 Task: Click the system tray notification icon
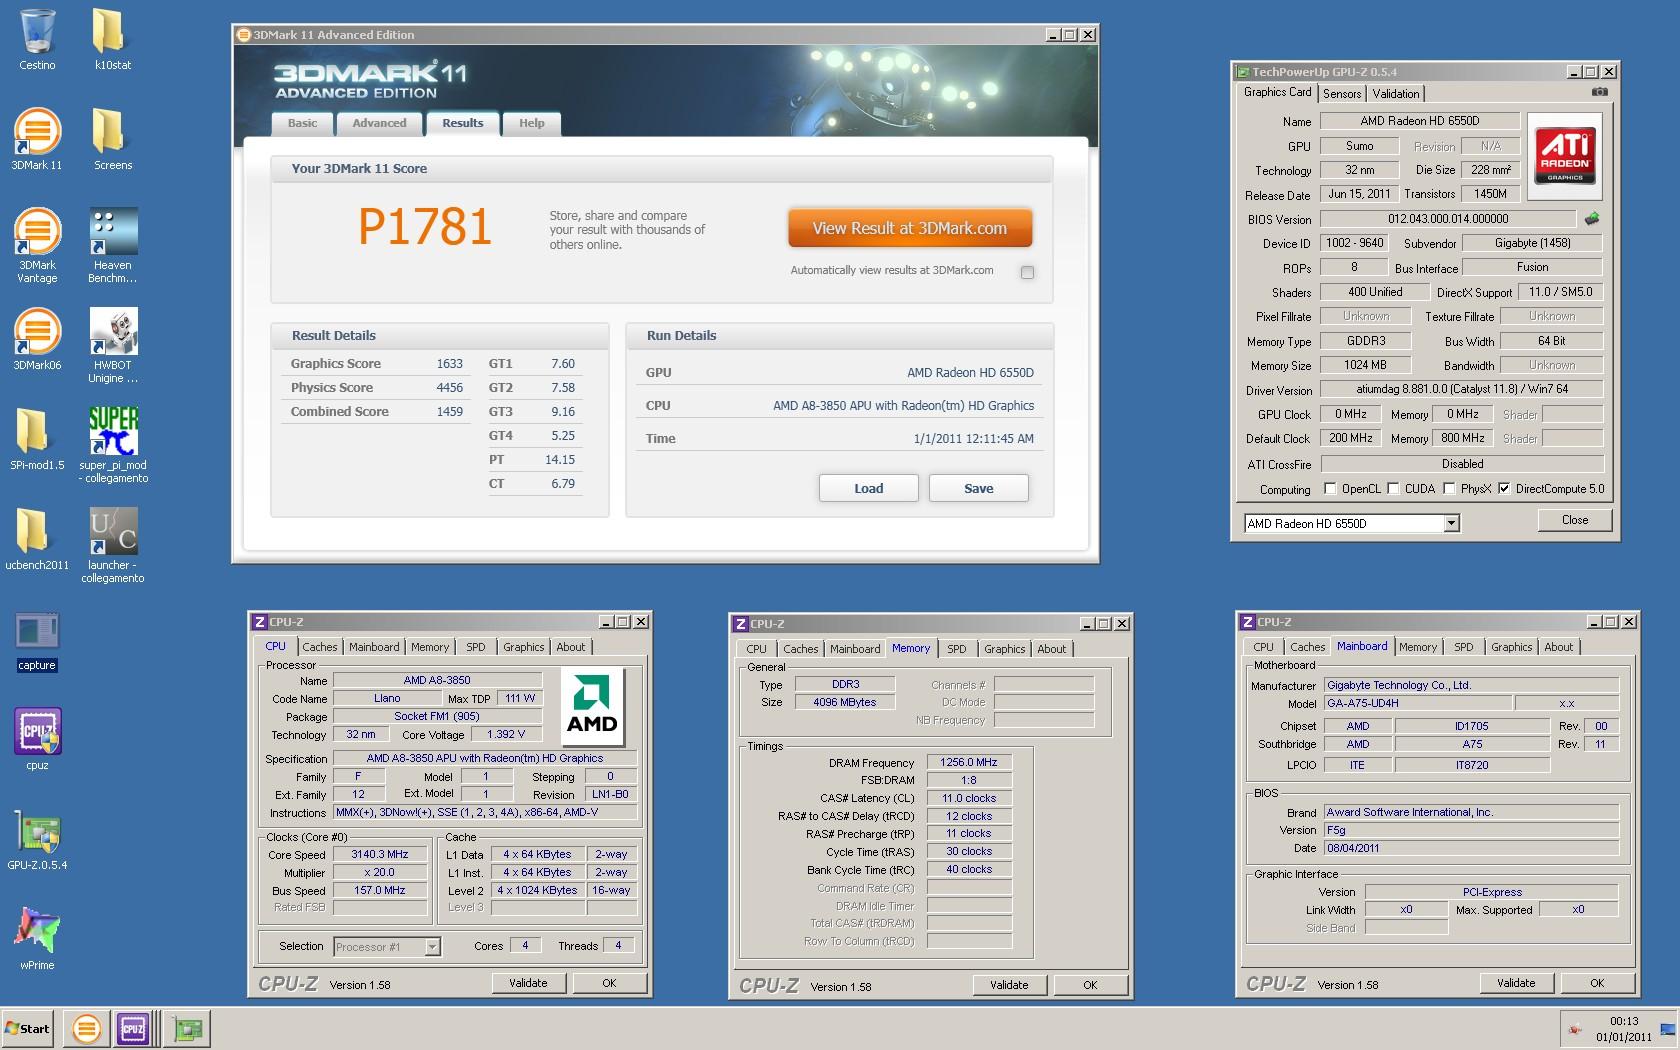tap(1575, 1029)
